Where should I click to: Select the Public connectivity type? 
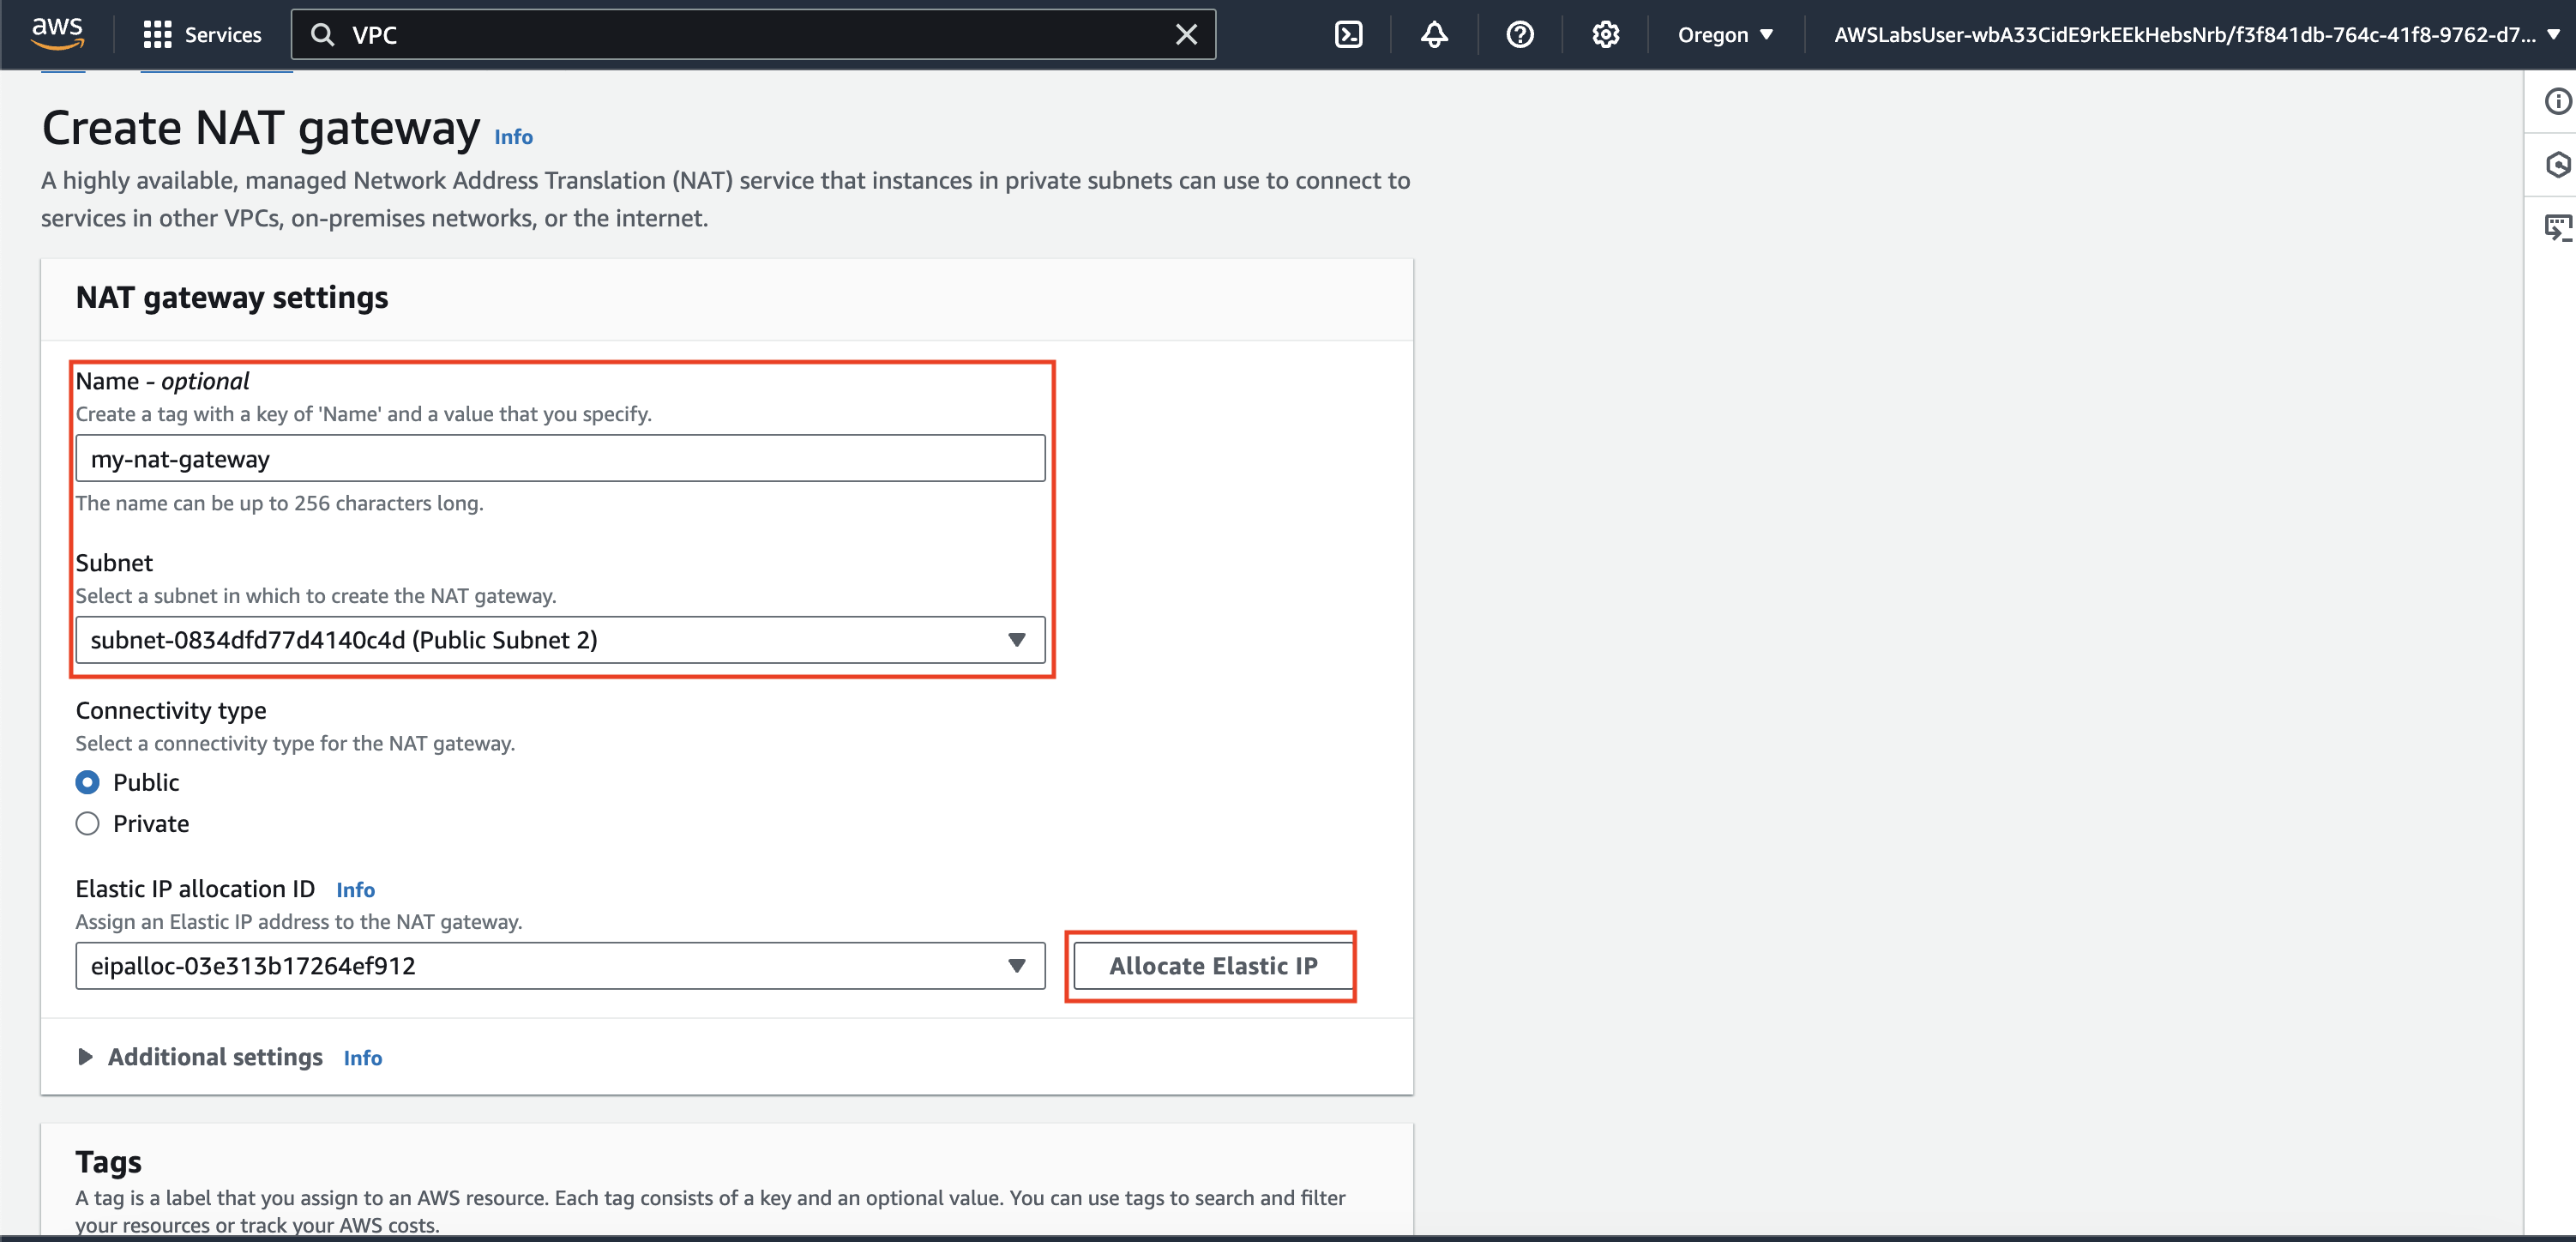88,782
